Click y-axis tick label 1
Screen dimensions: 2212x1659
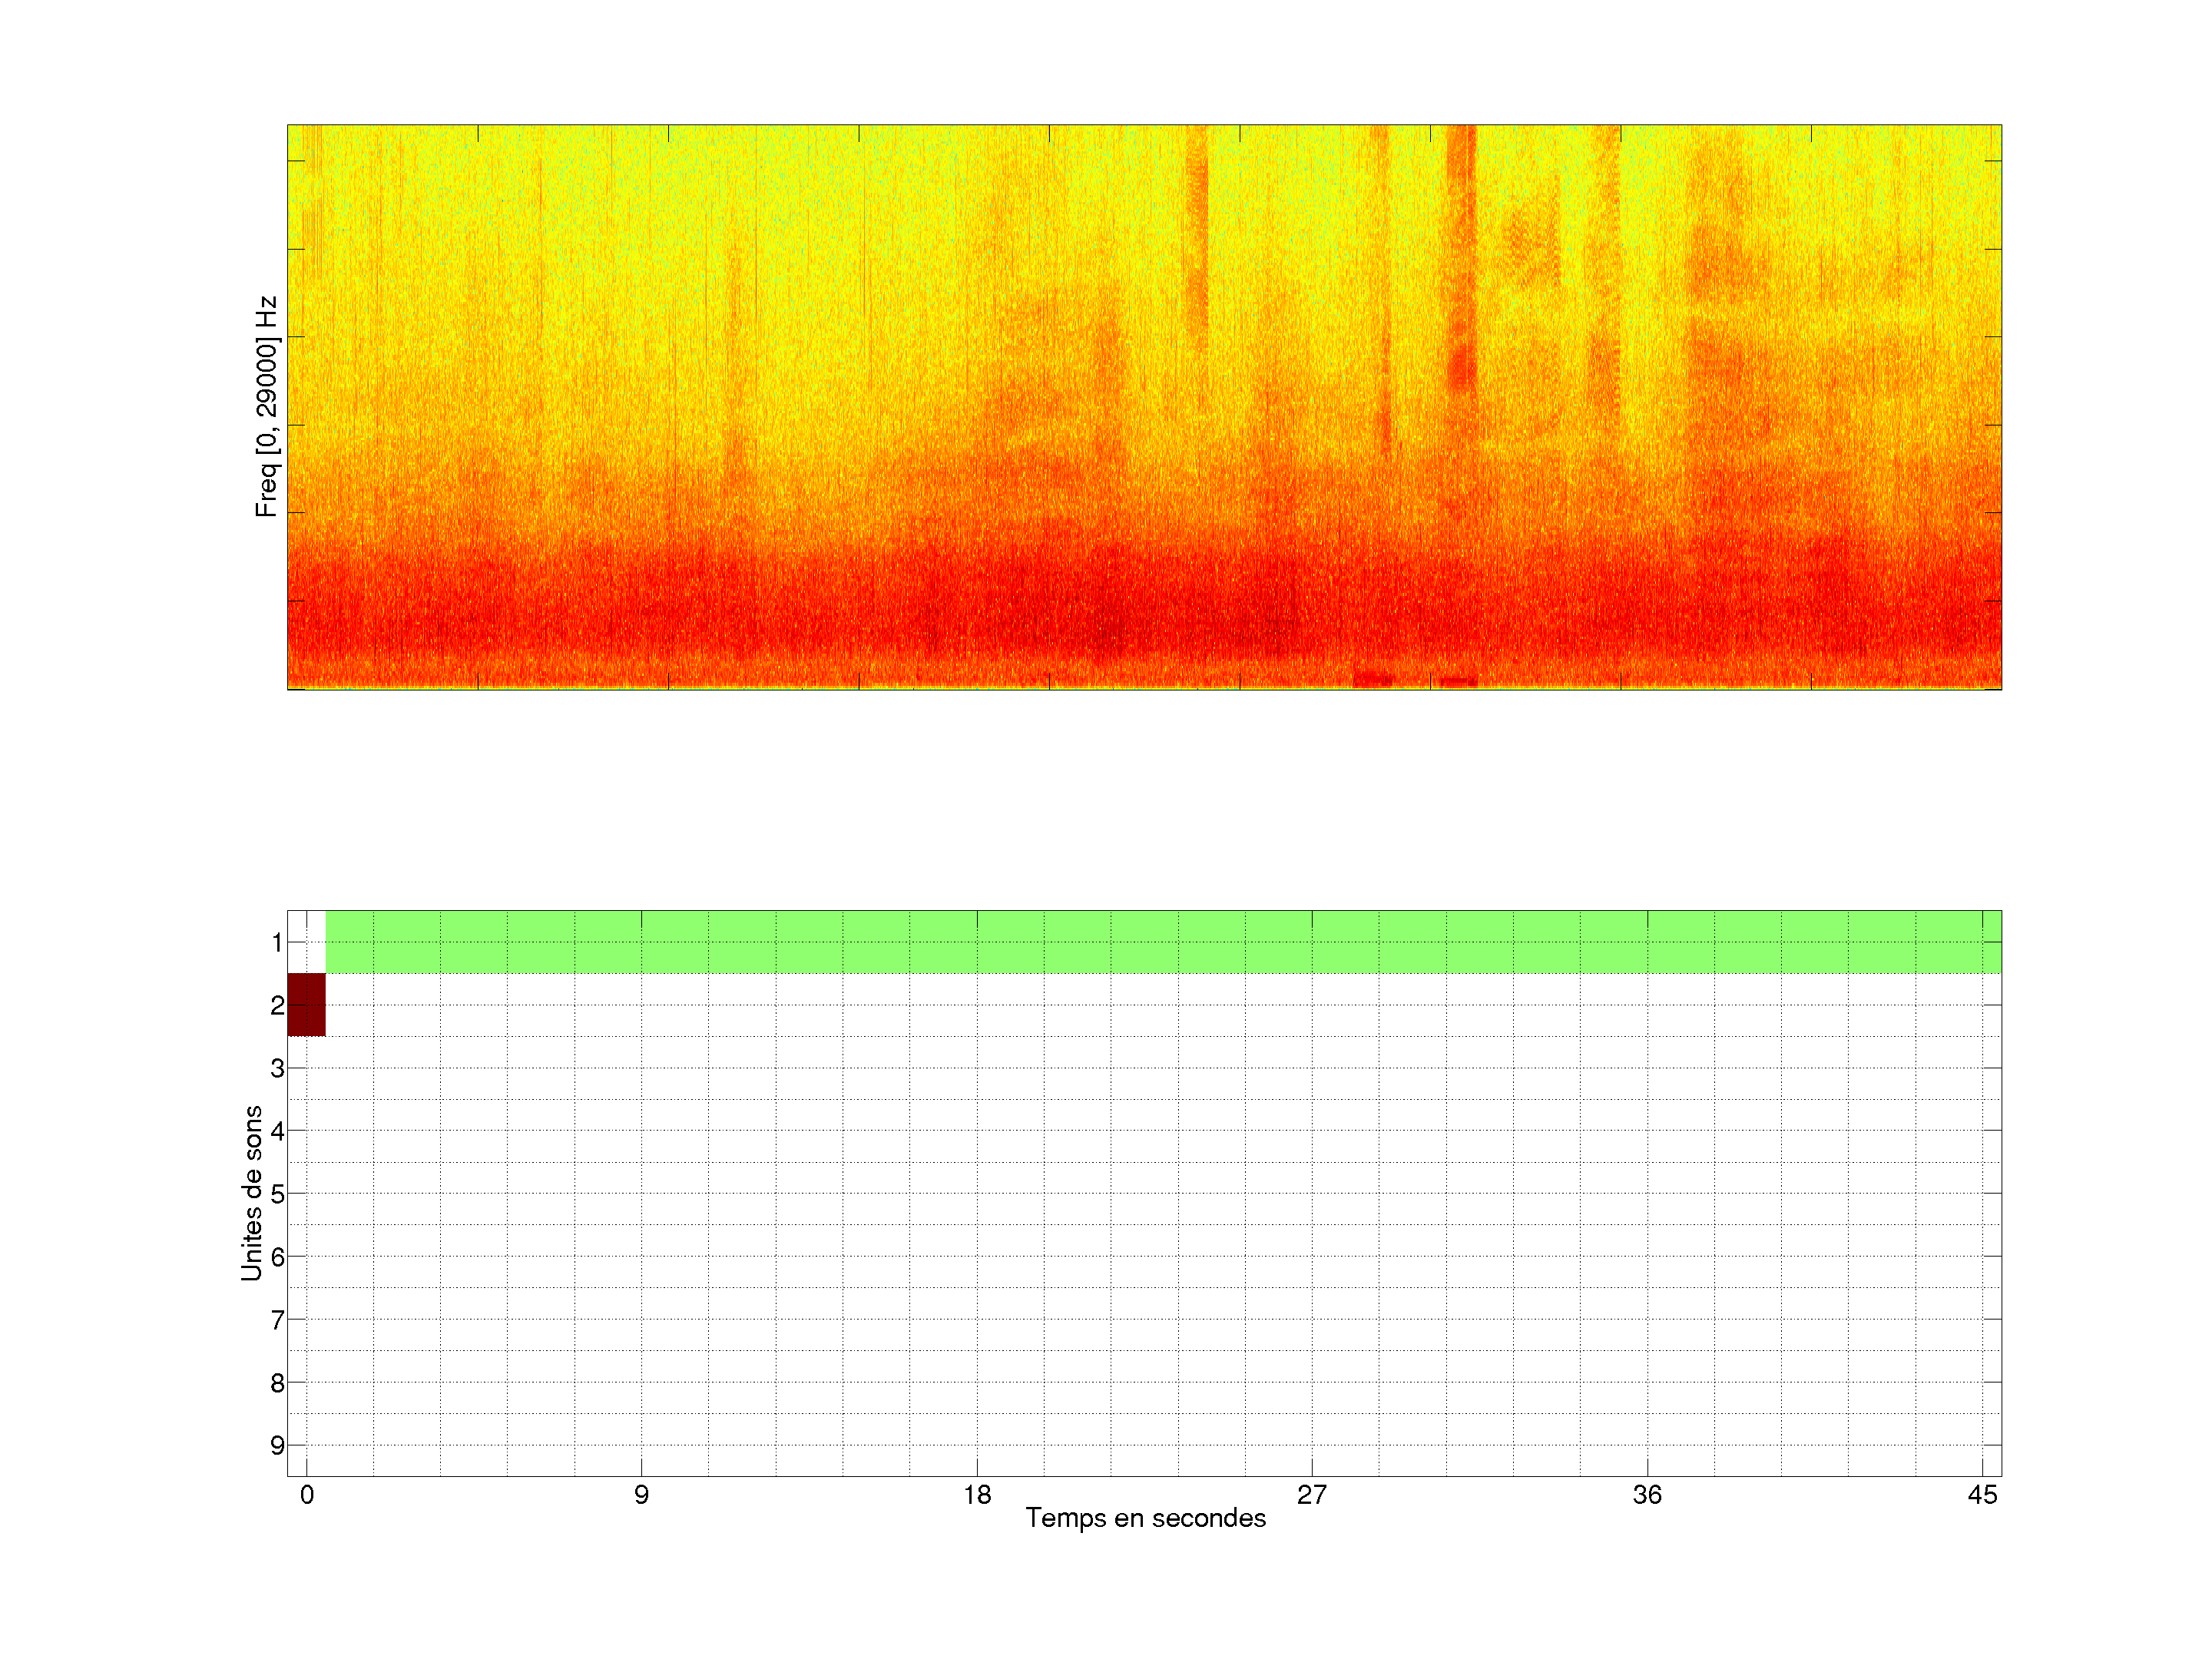(277, 942)
